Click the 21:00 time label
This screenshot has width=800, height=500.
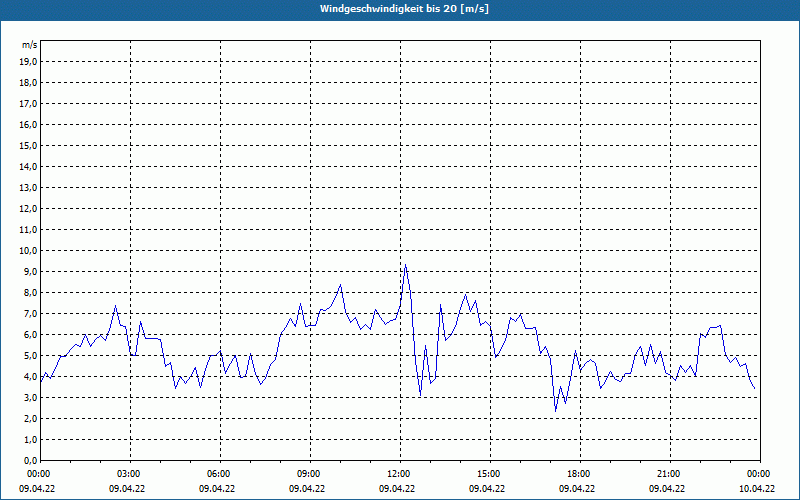click(x=670, y=474)
